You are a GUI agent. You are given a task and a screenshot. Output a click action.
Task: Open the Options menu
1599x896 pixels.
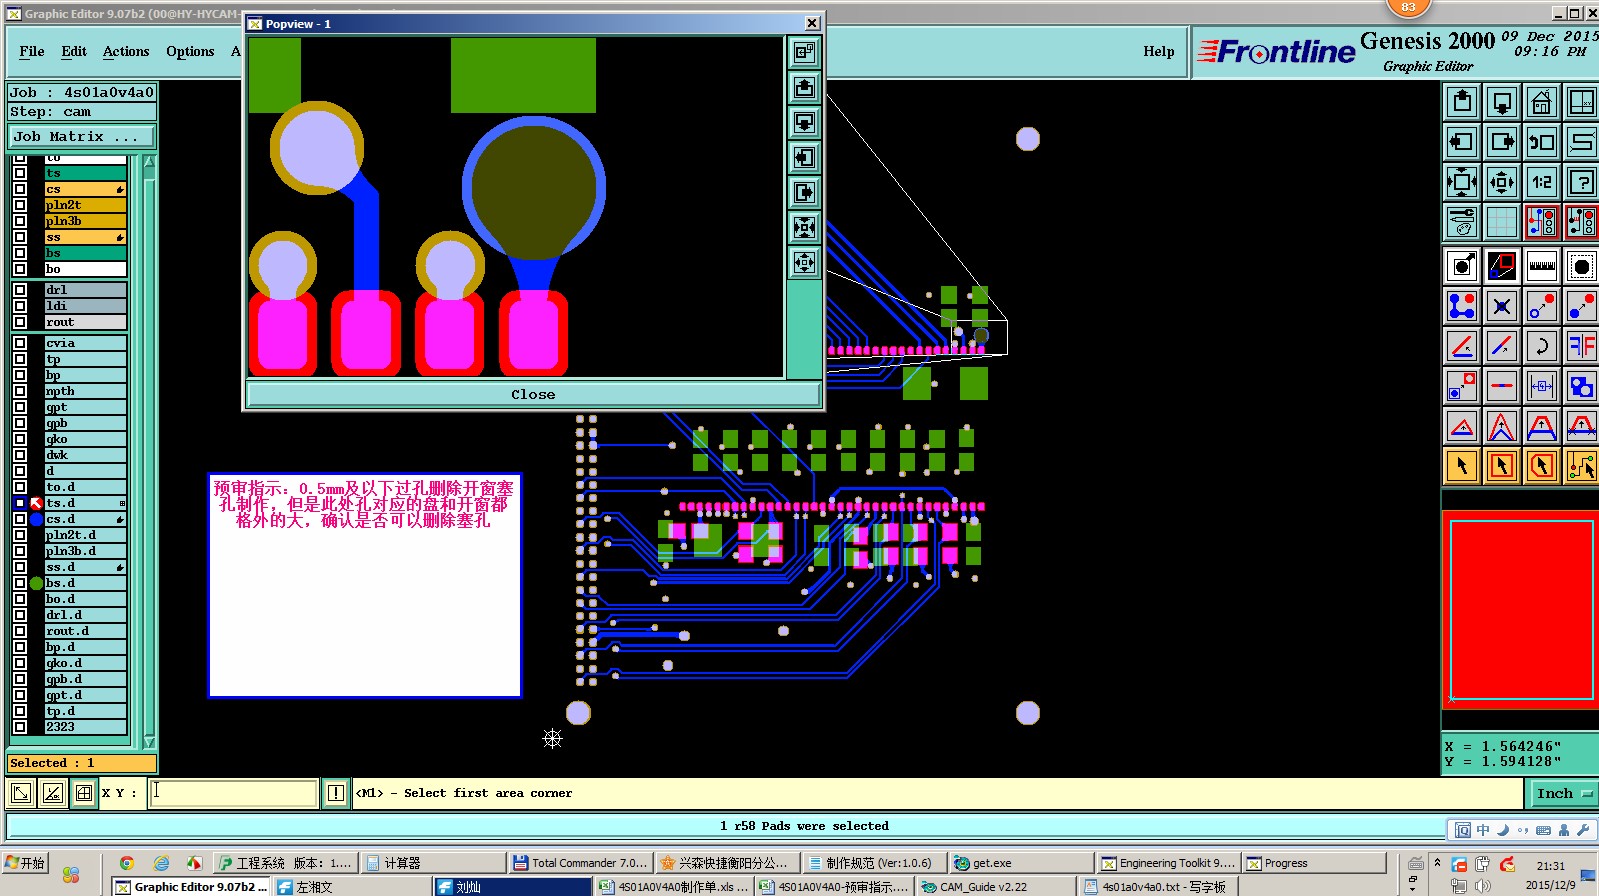tap(190, 51)
